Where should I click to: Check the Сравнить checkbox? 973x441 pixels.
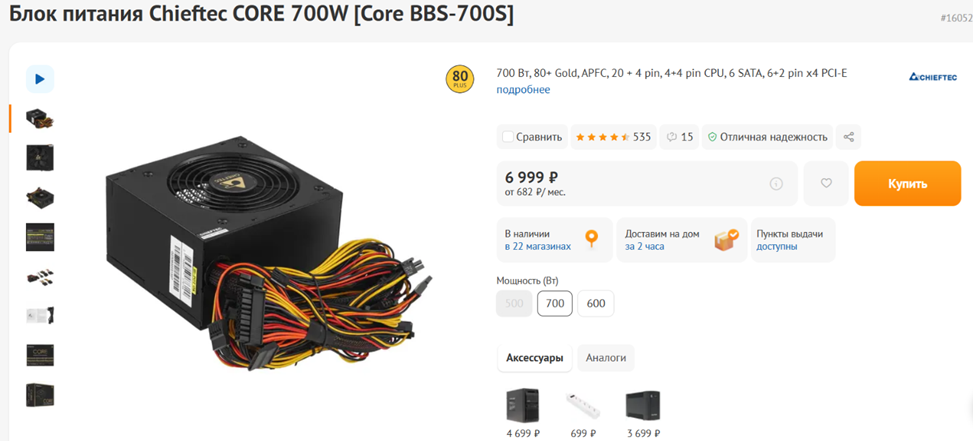click(508, 137)
